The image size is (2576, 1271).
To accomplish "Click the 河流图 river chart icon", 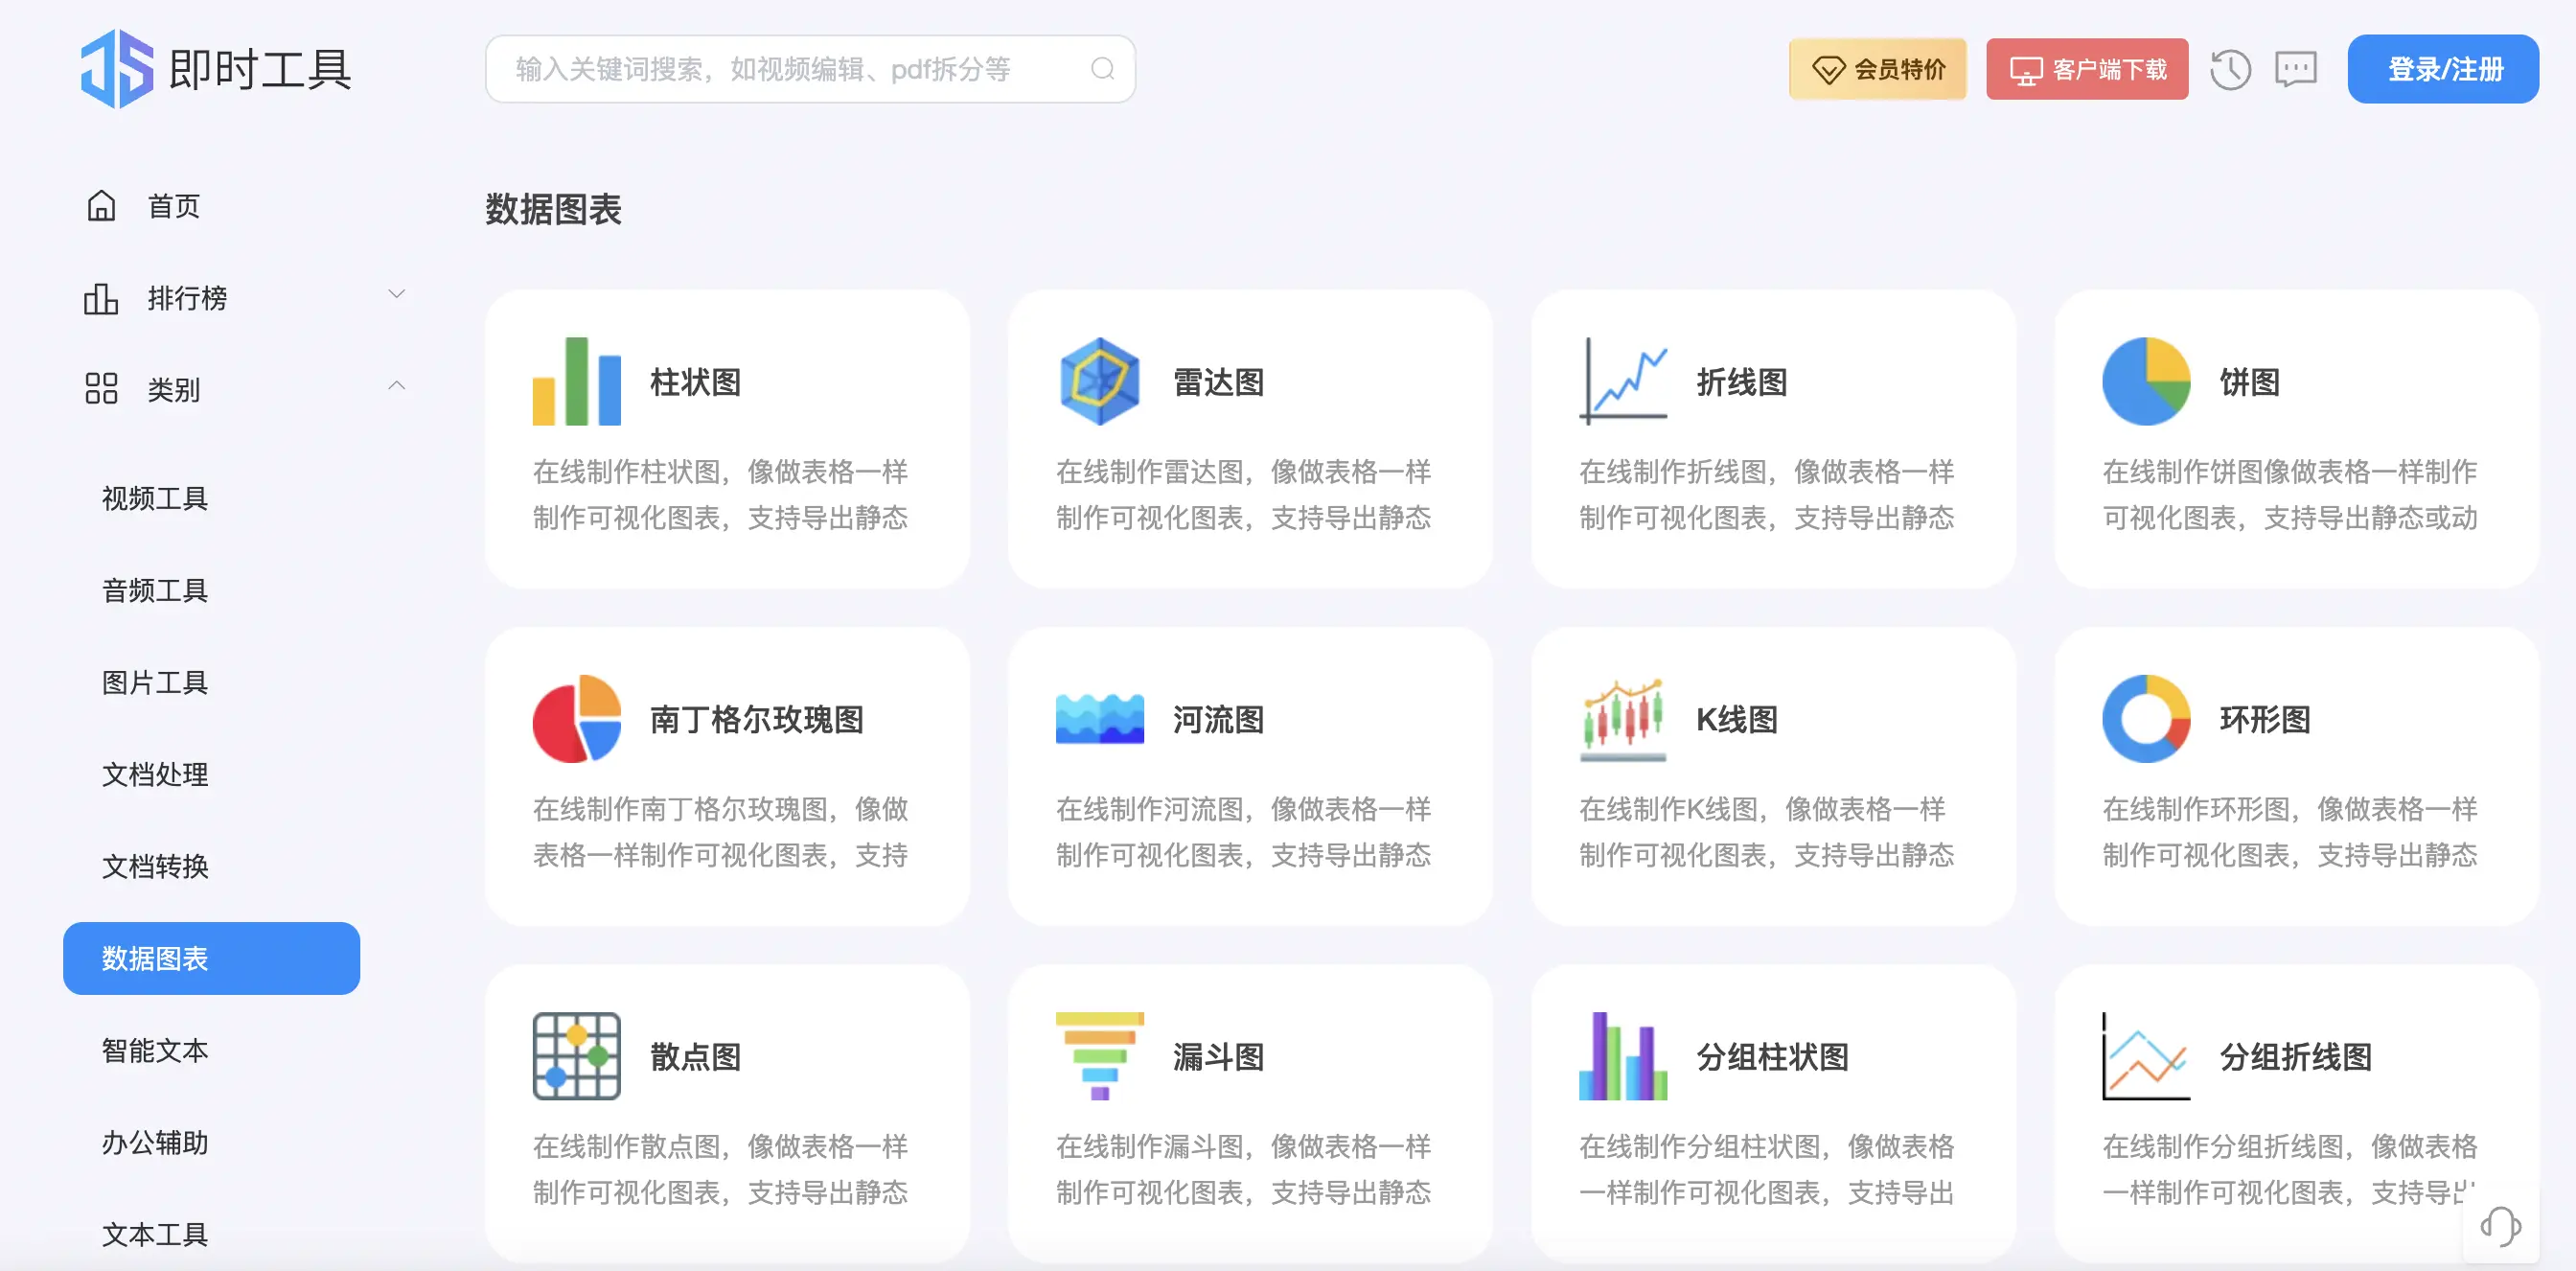I will pyautogui.click(x=1100, y=718).
